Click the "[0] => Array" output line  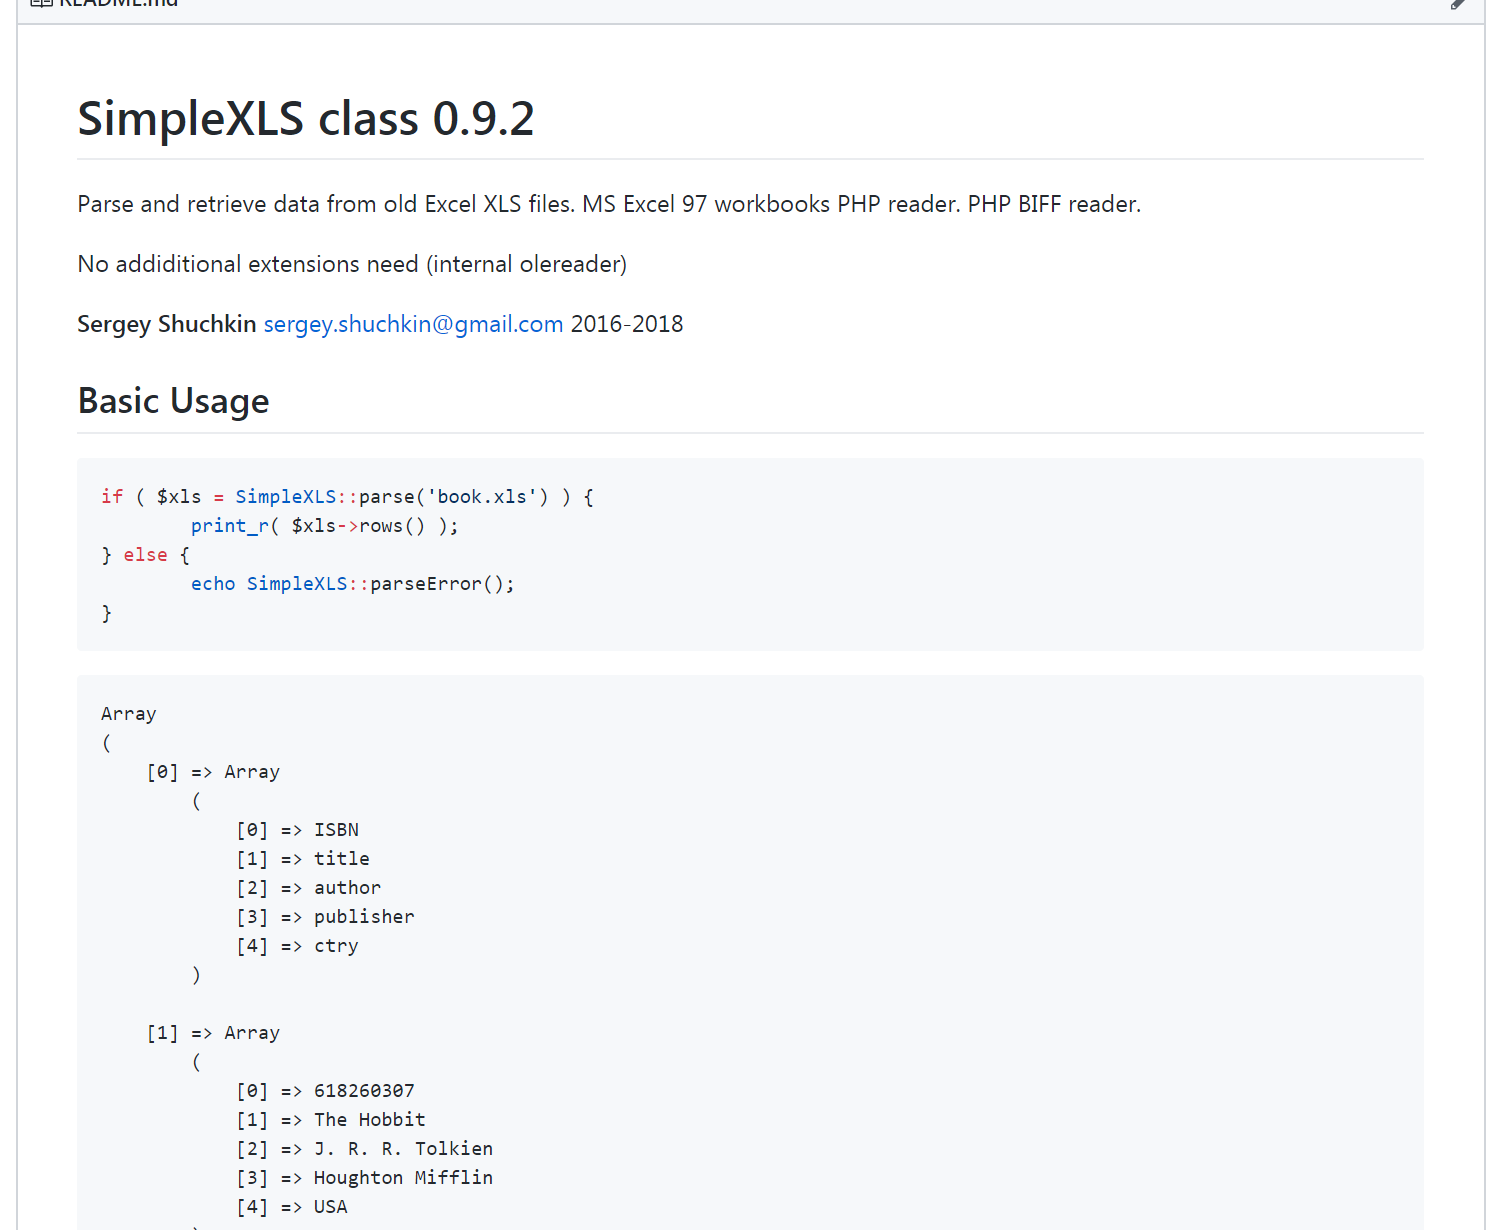click(x=213, y=772)
